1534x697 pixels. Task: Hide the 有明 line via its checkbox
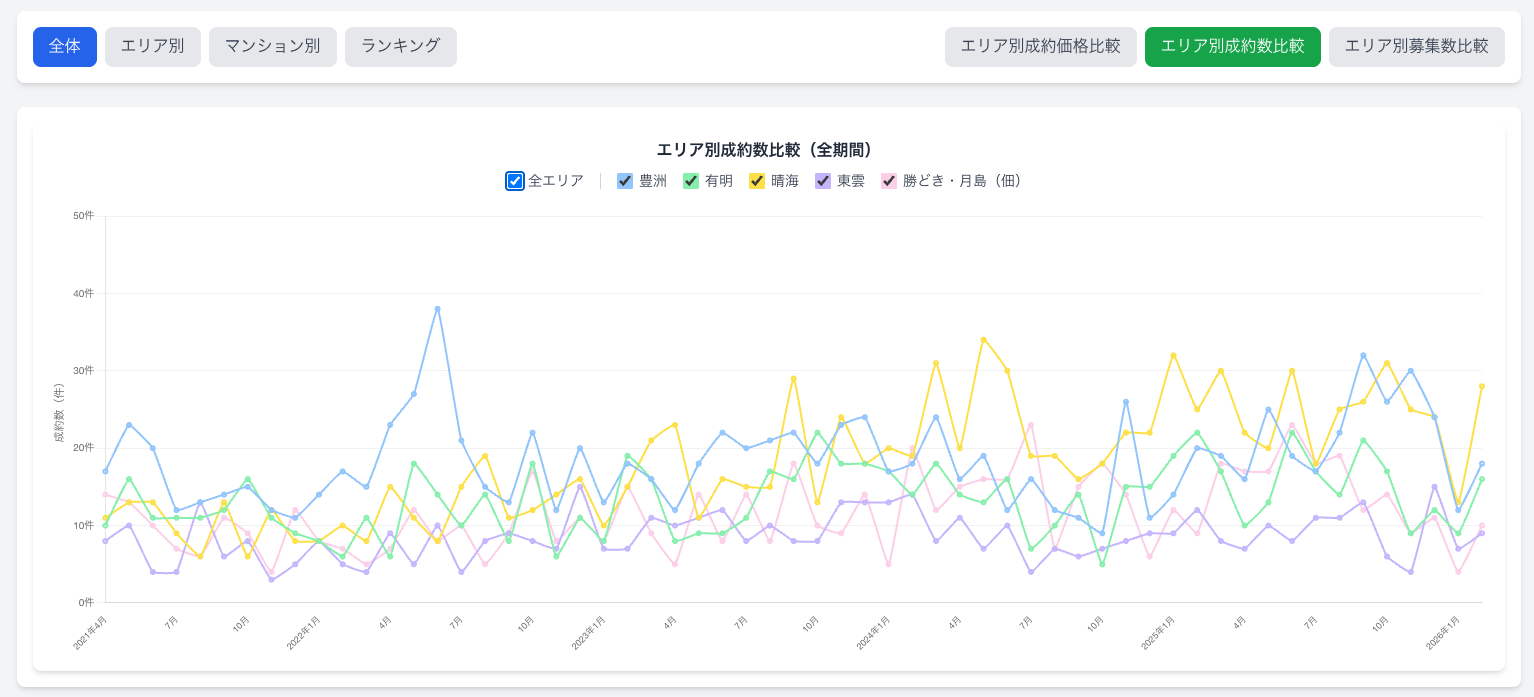click(691, 181)
